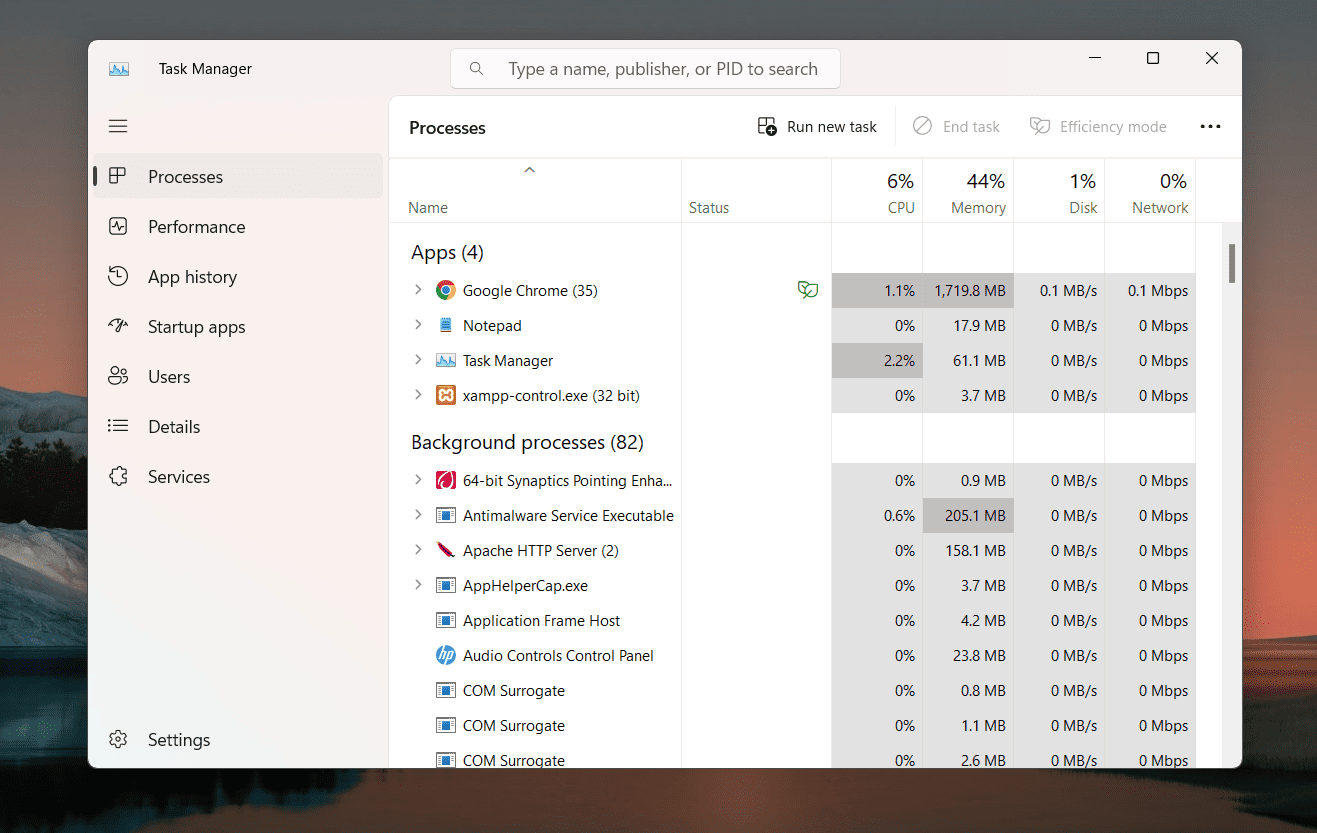Click the vertical scrollbar thumb
This screenshot has height=833, width=1317.
coord(1232,263)
